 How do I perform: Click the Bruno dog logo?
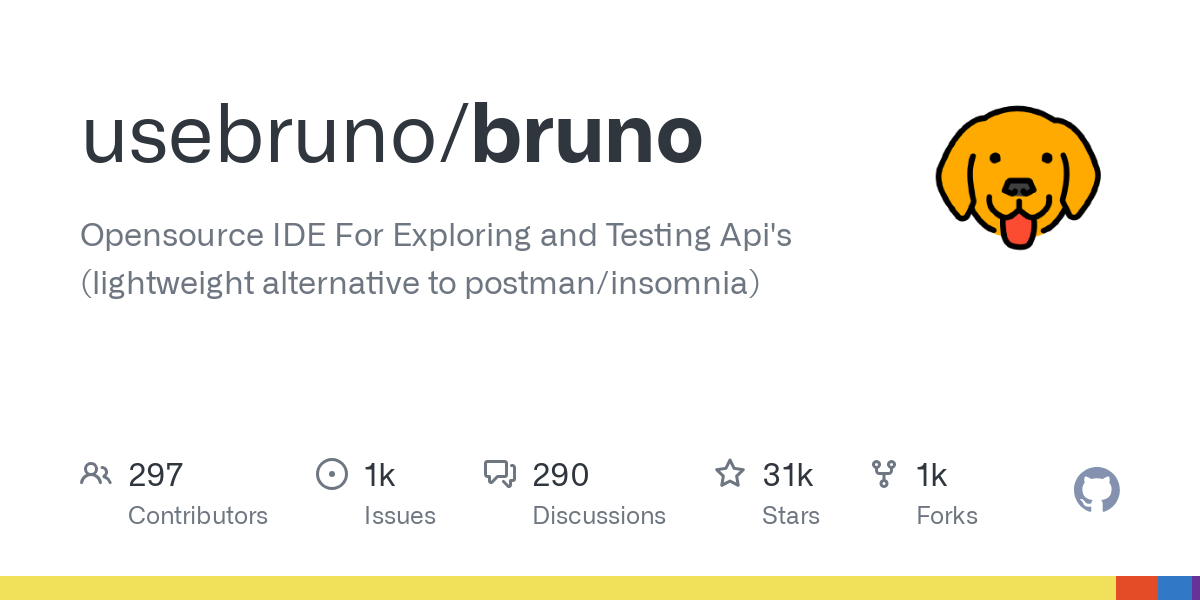(1018, 177)
